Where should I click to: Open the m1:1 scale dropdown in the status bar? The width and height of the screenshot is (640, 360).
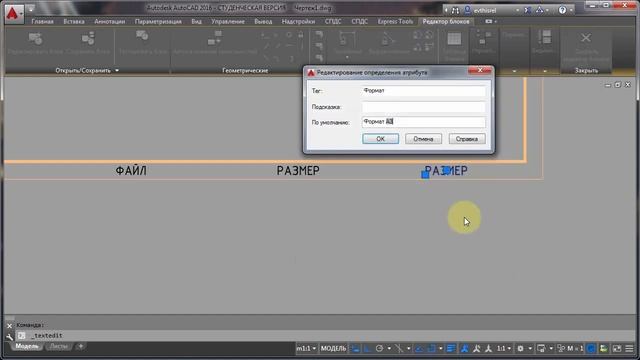(x=306, y=349)
